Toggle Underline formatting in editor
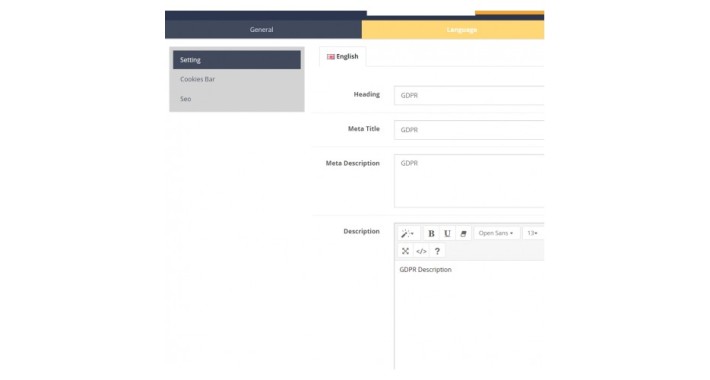Image resolution: width=710 pixels, height=380 pixels. pyautogui.click(x=447, y=233)
